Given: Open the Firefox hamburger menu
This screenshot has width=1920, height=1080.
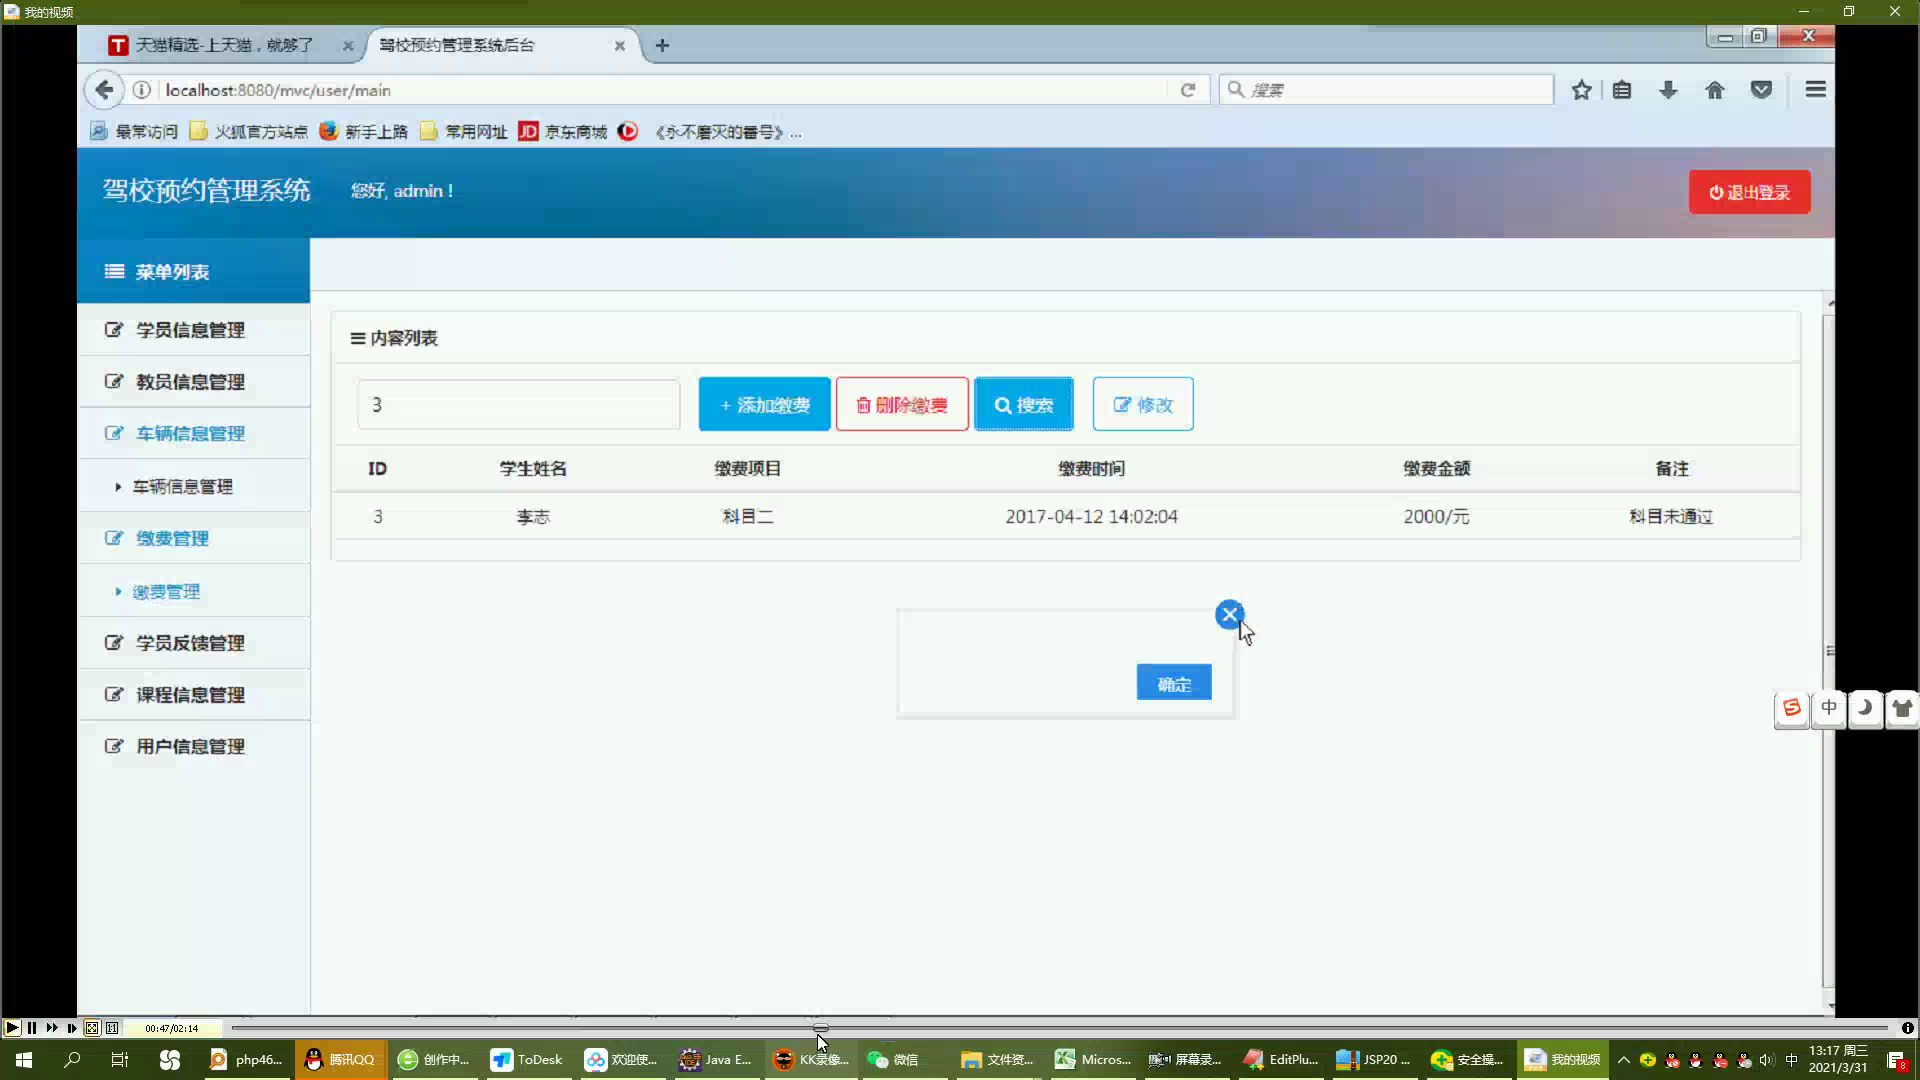Looking at the screenshot, I should pyautogui.click(x=1816, y=90).
